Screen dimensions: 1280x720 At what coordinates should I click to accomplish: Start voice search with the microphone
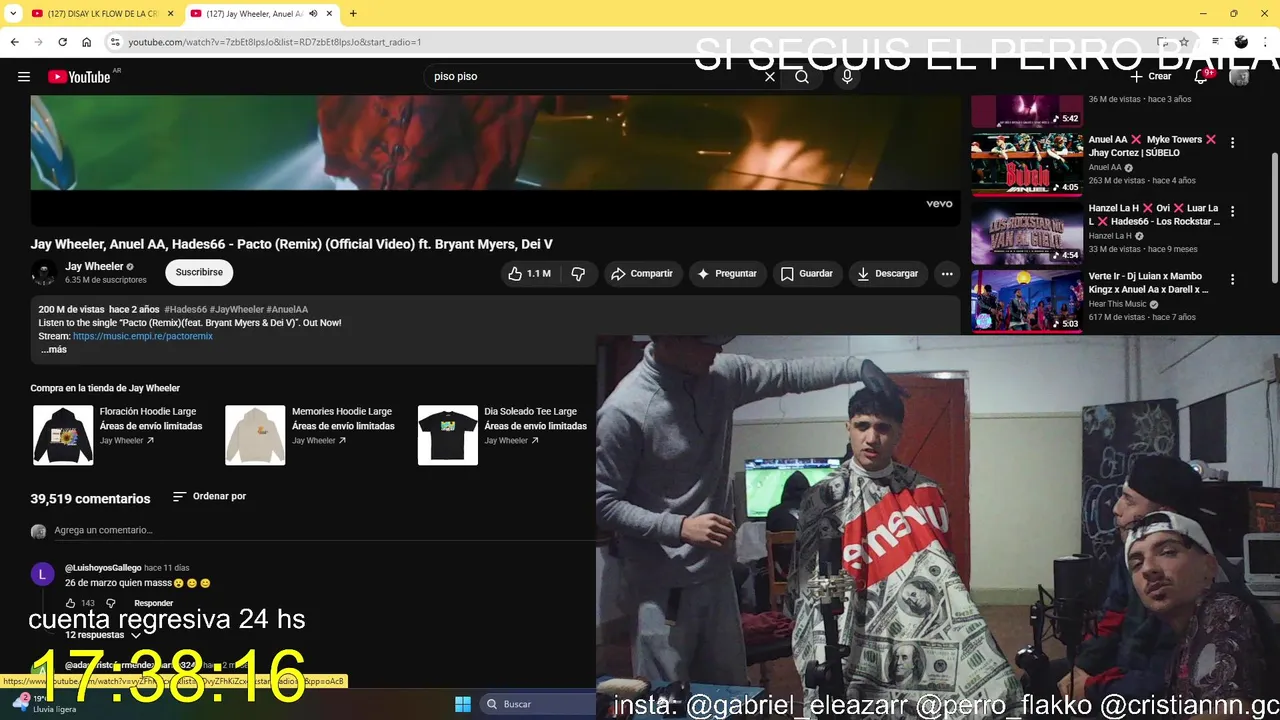[x=847, y=77]
